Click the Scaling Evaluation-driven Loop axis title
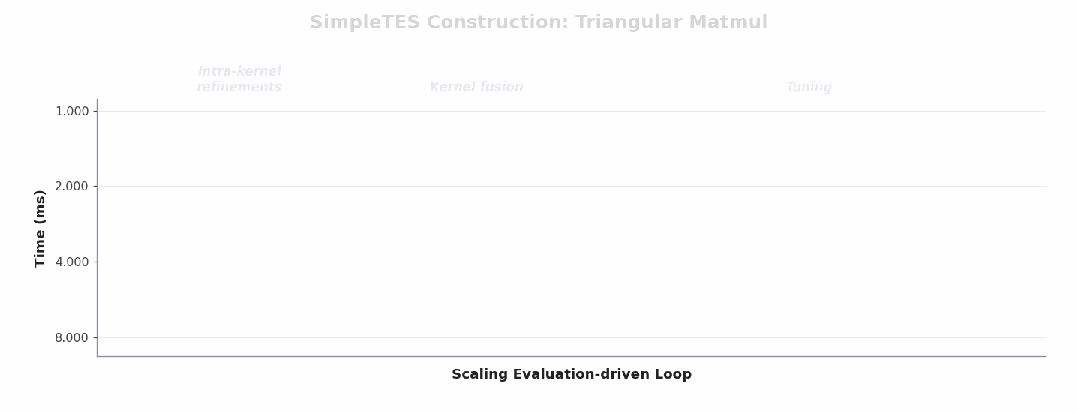 (x=571, y=375)
